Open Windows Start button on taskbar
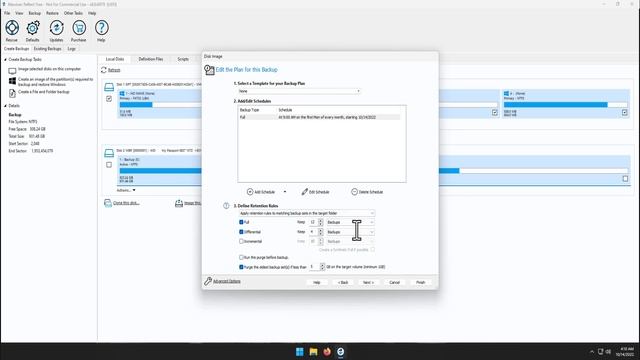Viewport: 640px width, 360px height. click(x=300, y=351)
